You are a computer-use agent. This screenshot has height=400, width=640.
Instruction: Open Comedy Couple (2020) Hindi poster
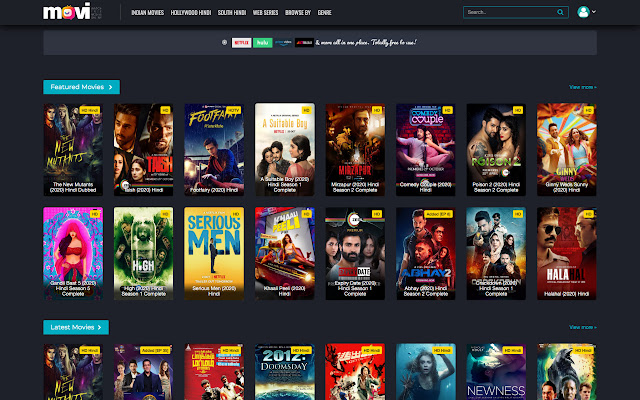click(425, 150)
